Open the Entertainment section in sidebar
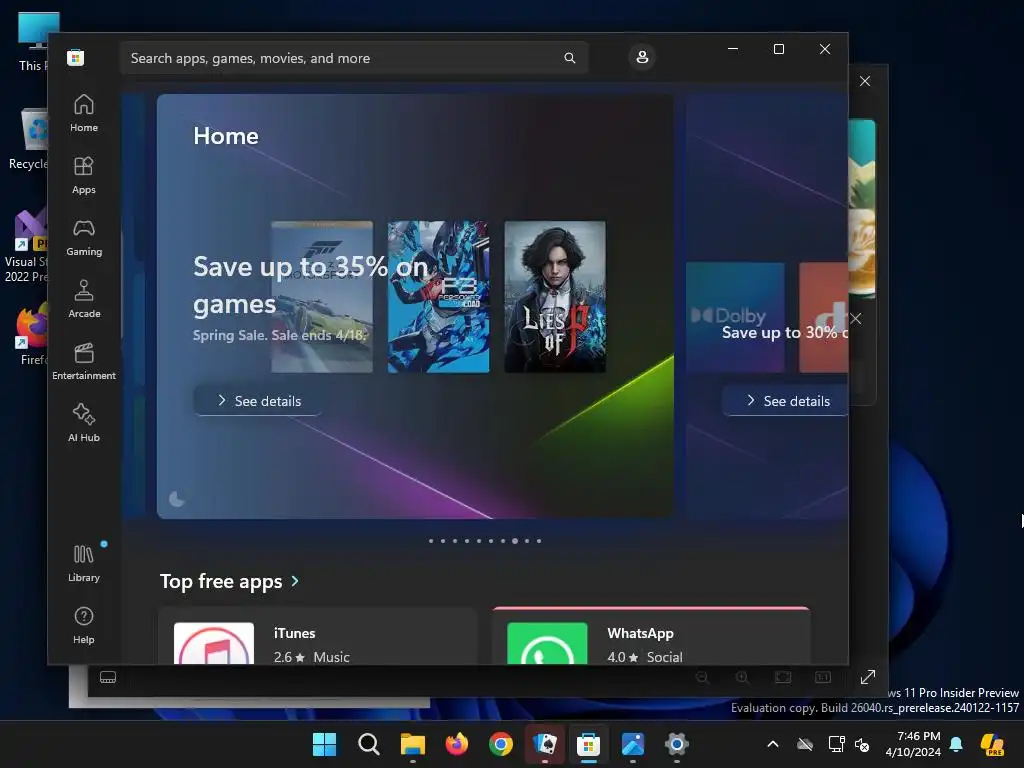 tap(84, 362)
